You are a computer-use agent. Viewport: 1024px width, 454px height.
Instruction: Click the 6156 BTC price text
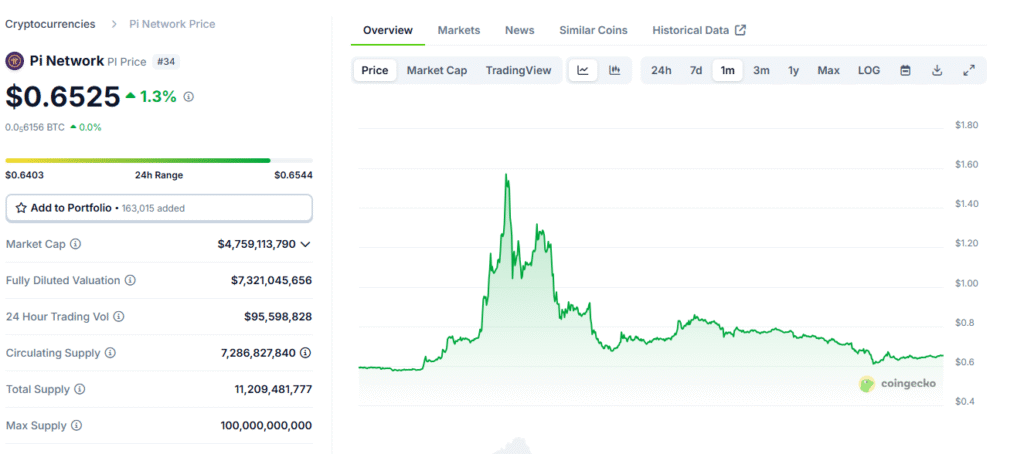35,127
